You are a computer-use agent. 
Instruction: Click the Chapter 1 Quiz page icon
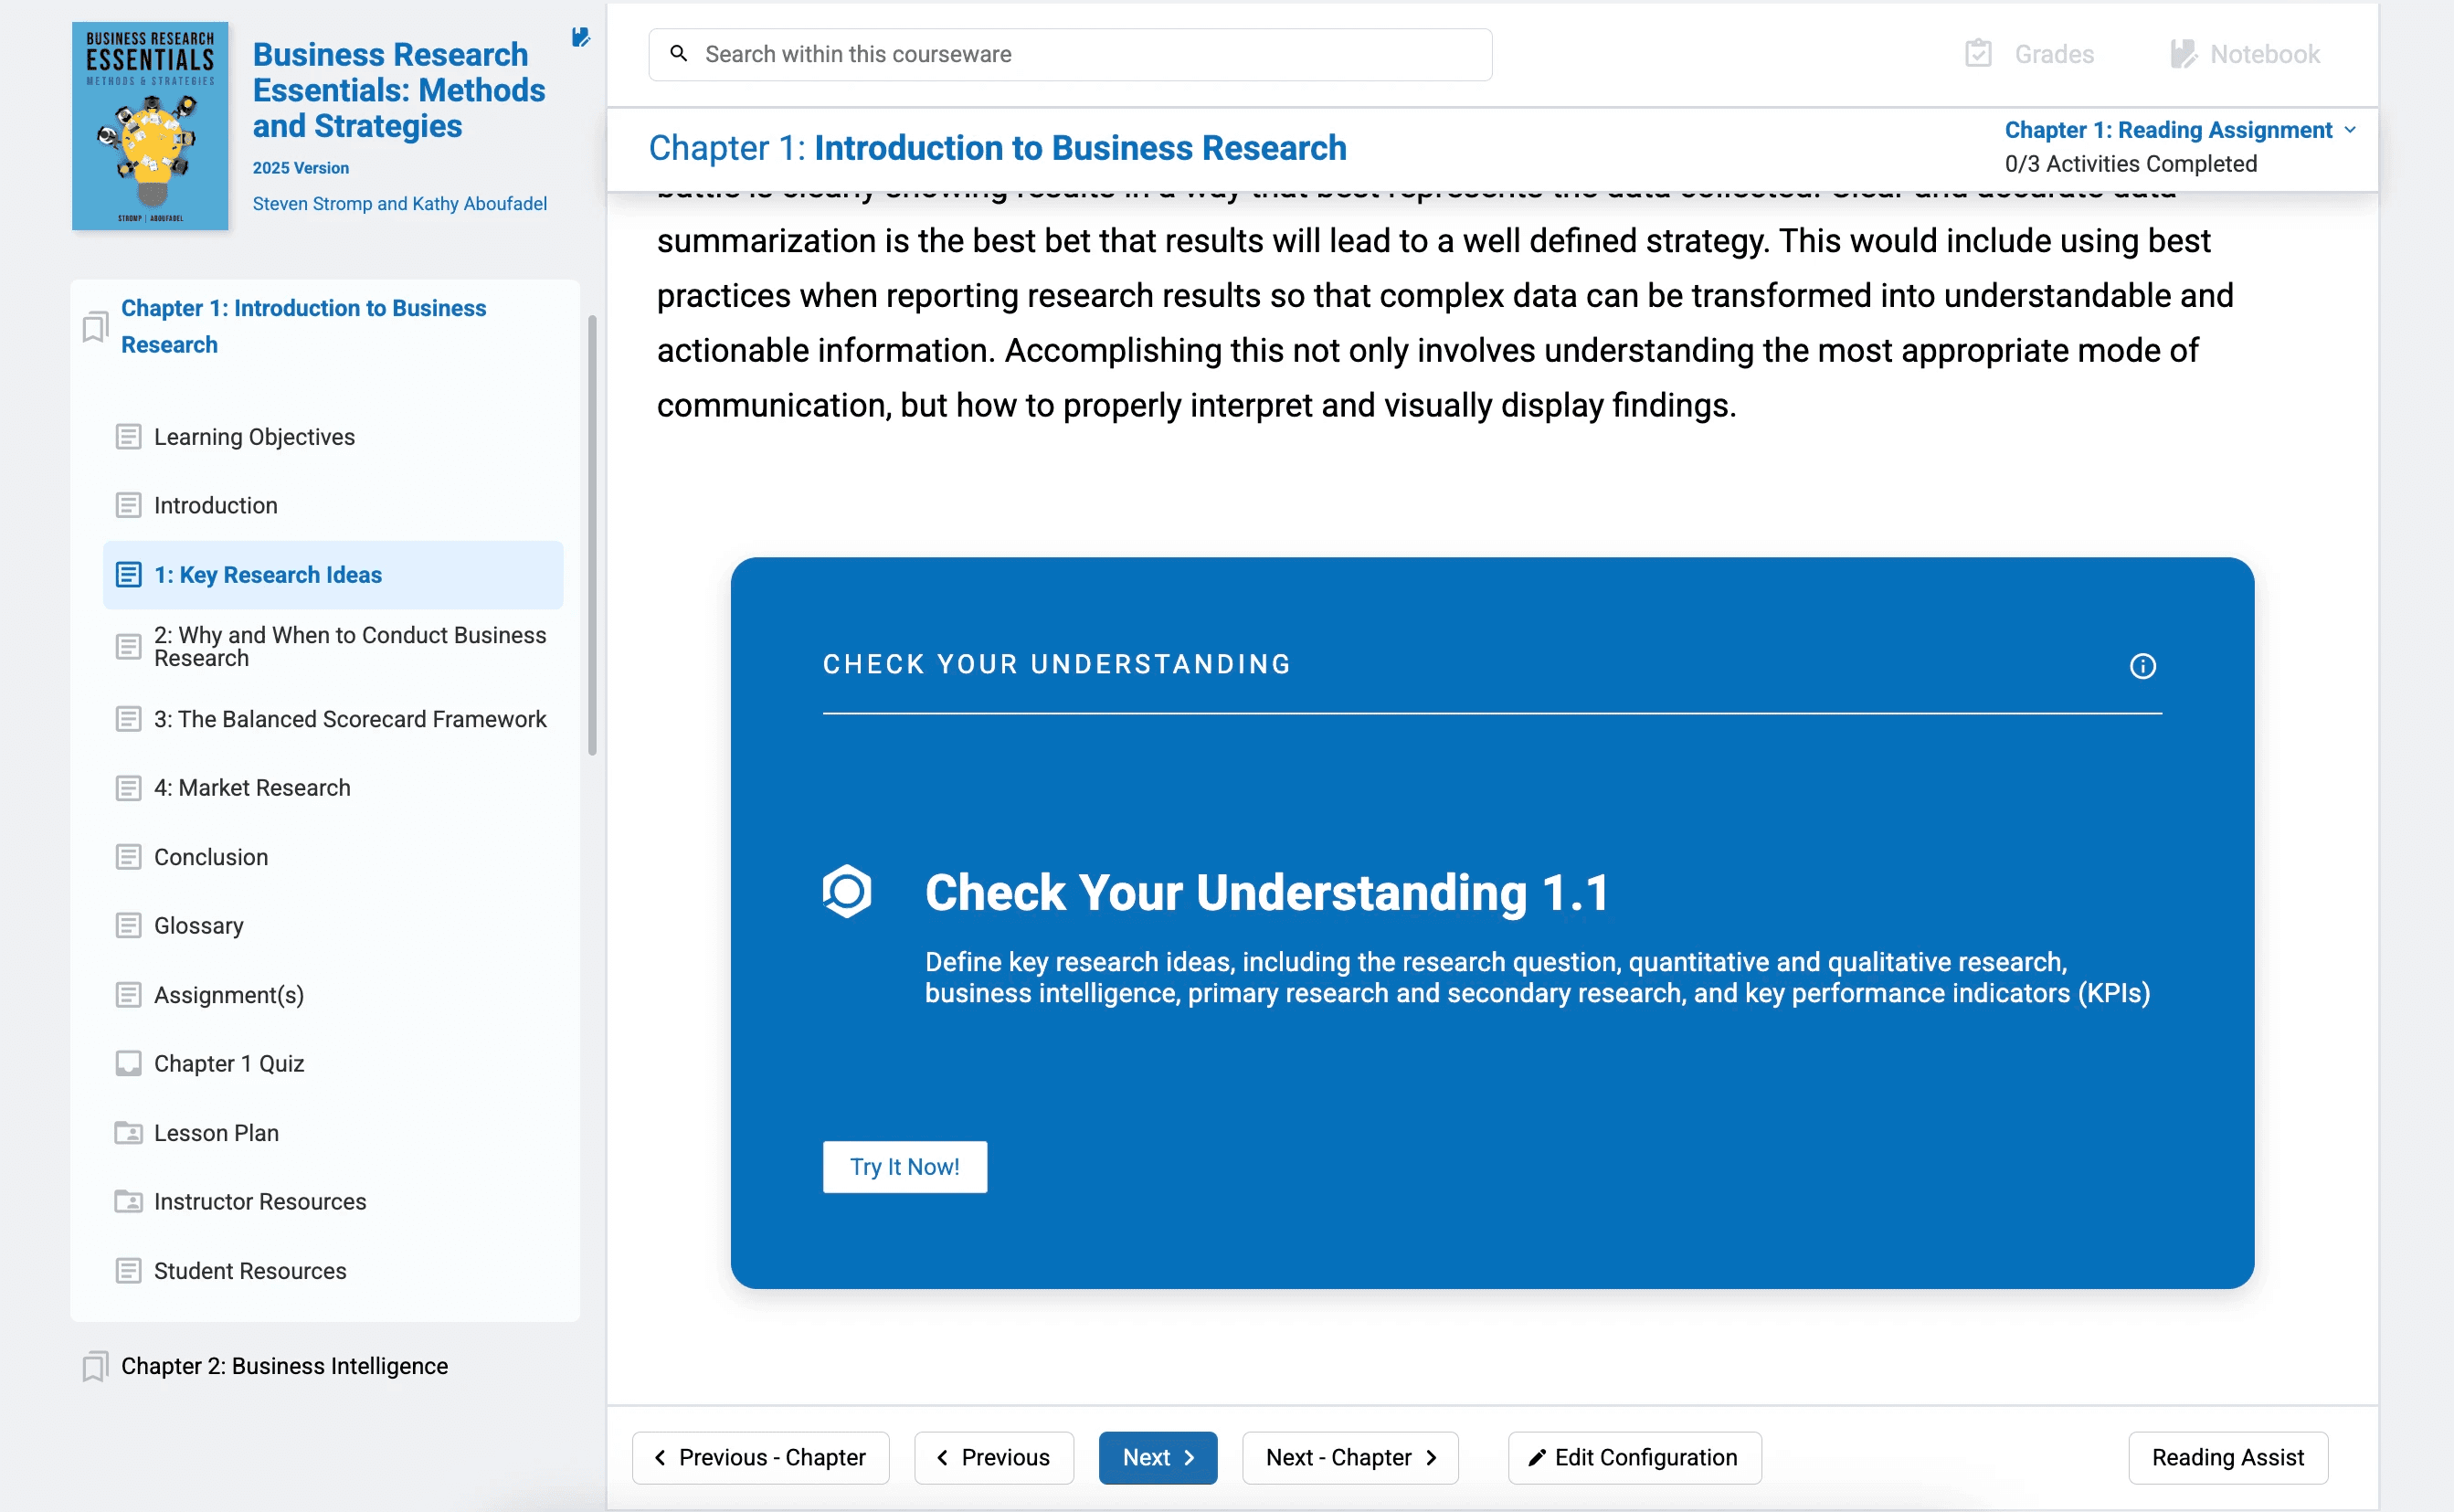(x=128, y=1063)
